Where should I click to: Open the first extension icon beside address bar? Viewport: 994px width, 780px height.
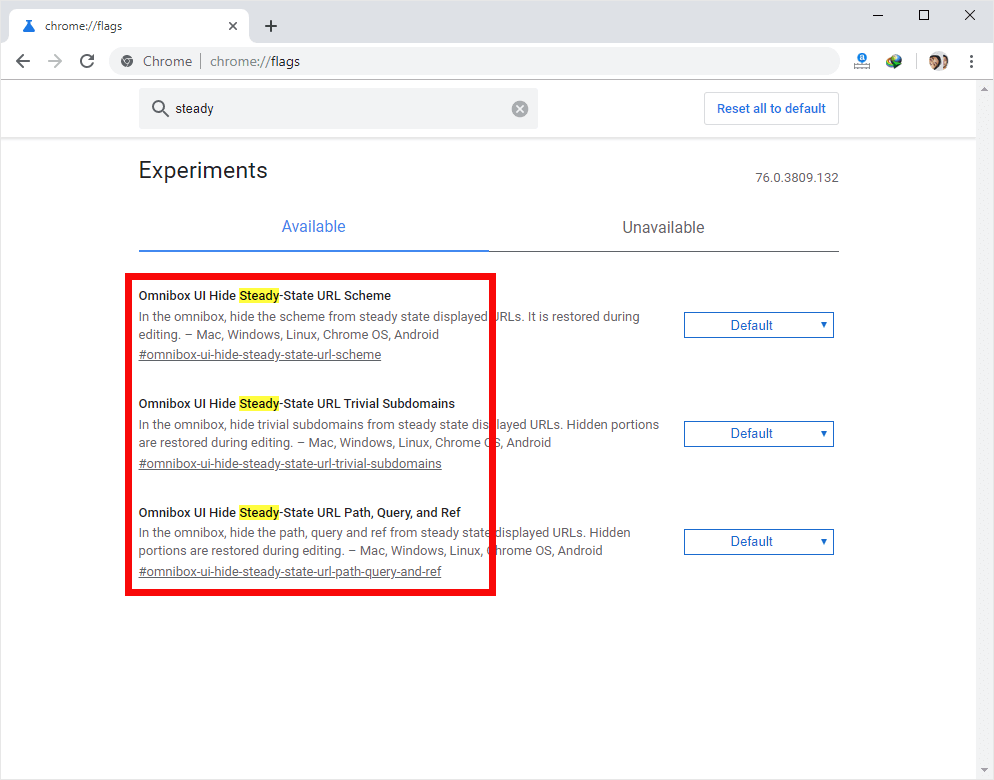point(862,62)
